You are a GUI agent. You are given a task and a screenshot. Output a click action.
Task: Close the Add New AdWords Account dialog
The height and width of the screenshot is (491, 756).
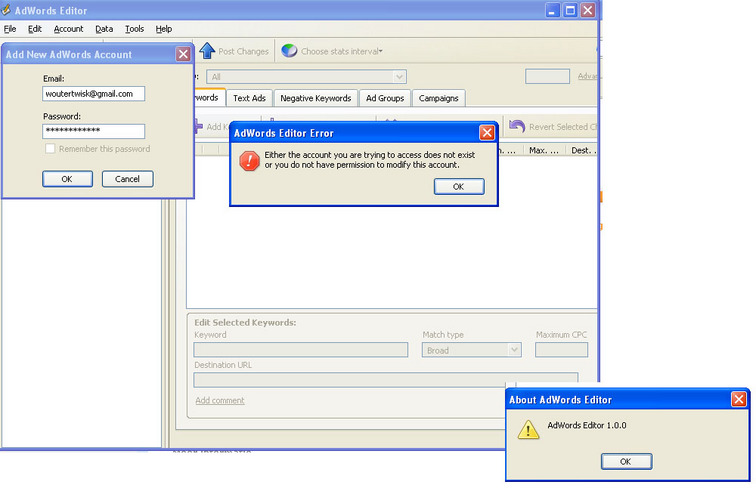point(183,54)
